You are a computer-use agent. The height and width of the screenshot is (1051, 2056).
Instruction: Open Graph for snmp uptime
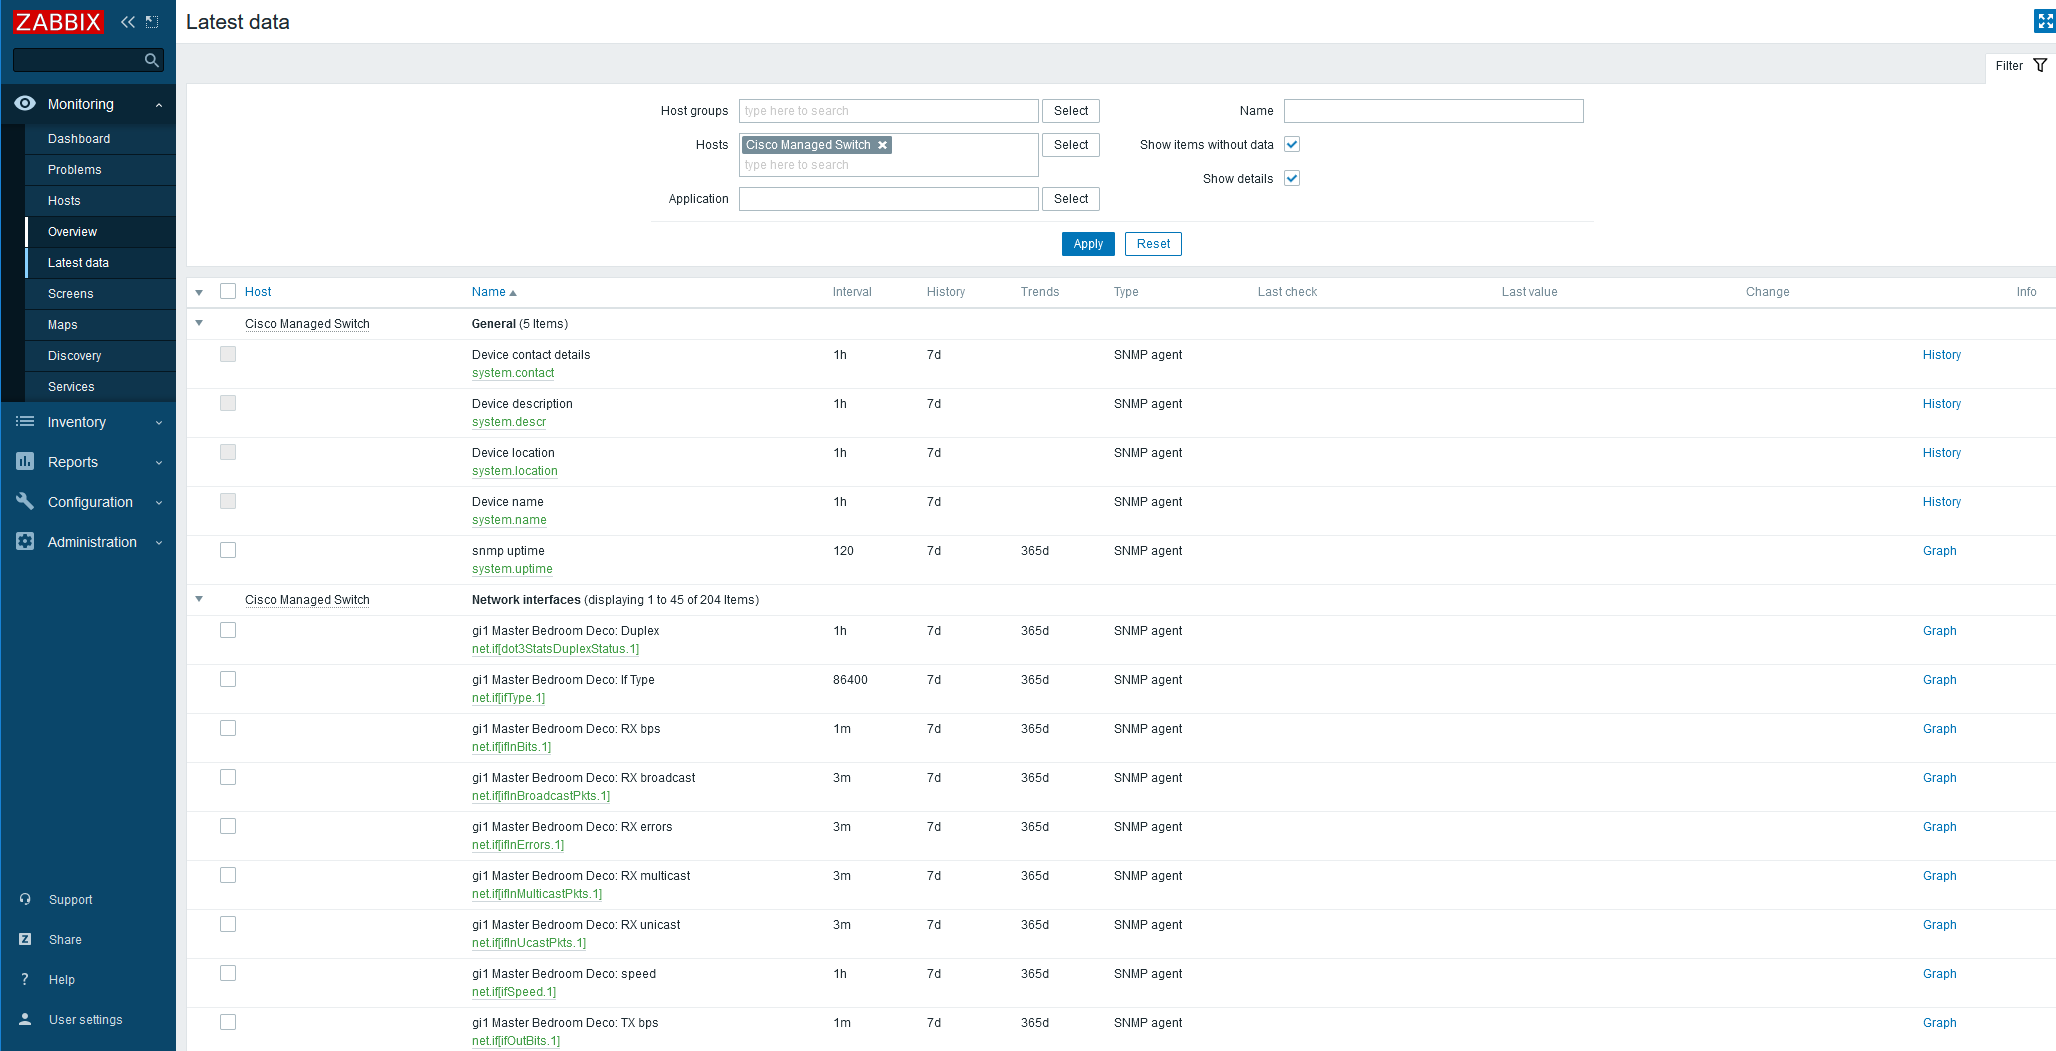(1939, 551)
